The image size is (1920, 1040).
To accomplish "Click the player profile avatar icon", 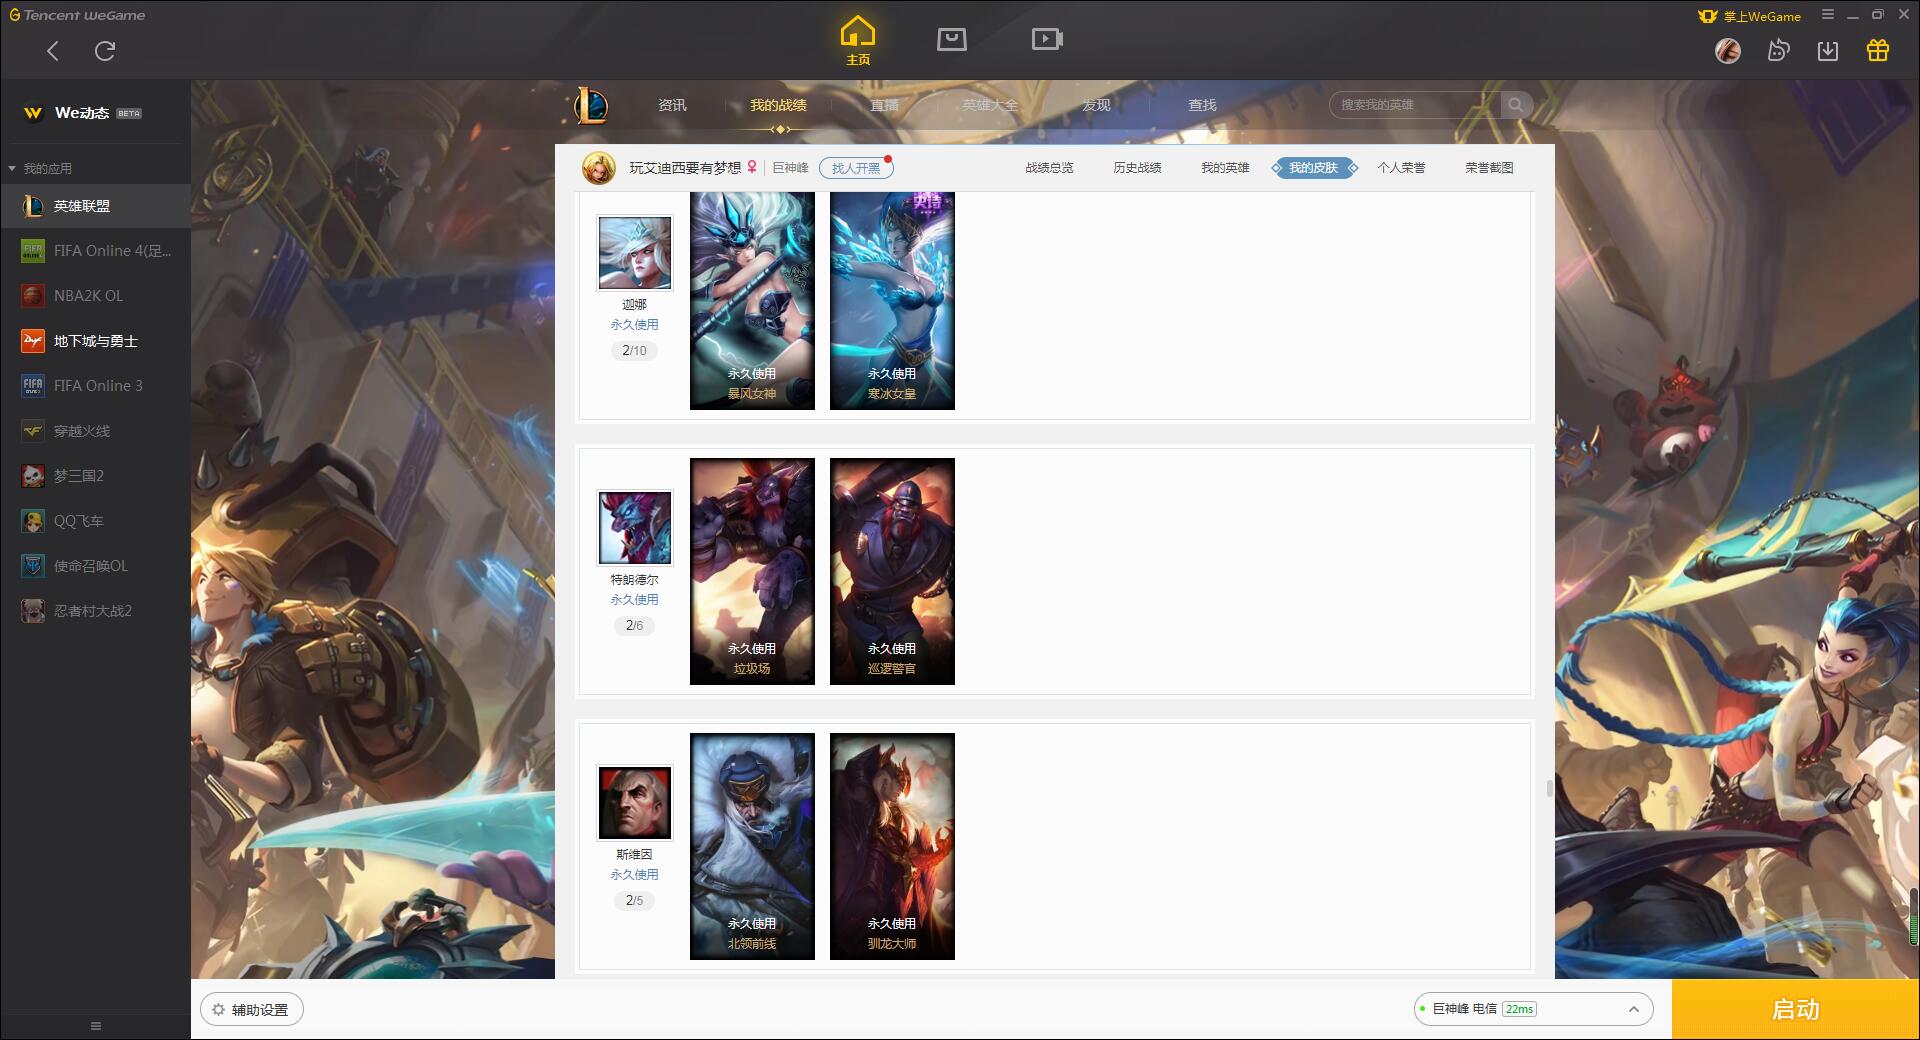I will [x=599, y=168].
